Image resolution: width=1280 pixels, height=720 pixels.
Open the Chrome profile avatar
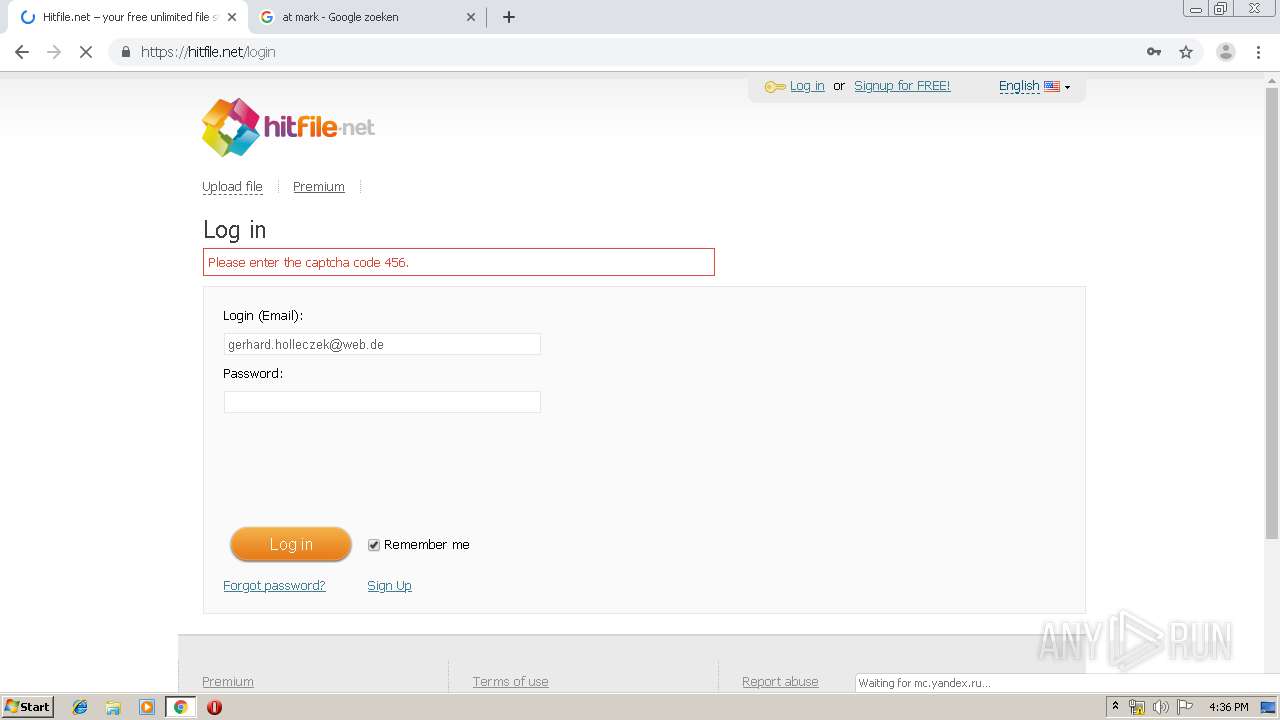[x=1225, y=52]
